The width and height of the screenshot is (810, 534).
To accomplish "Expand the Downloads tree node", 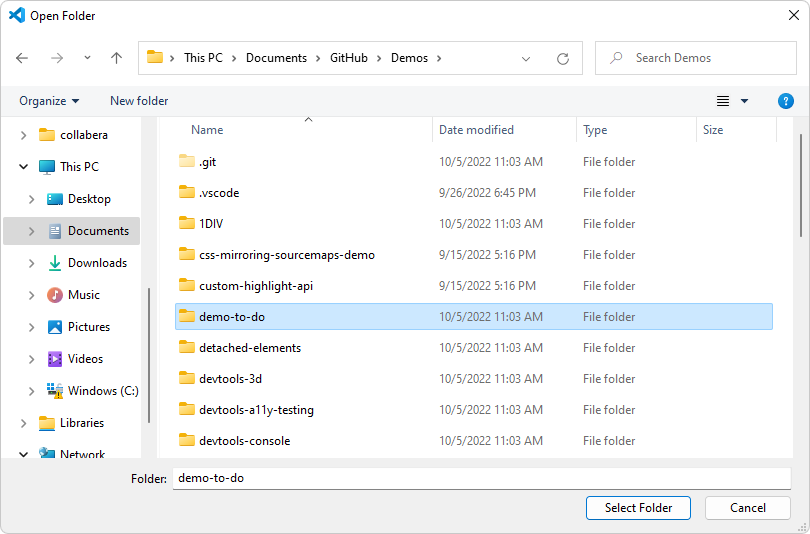I will pos(32,263).
